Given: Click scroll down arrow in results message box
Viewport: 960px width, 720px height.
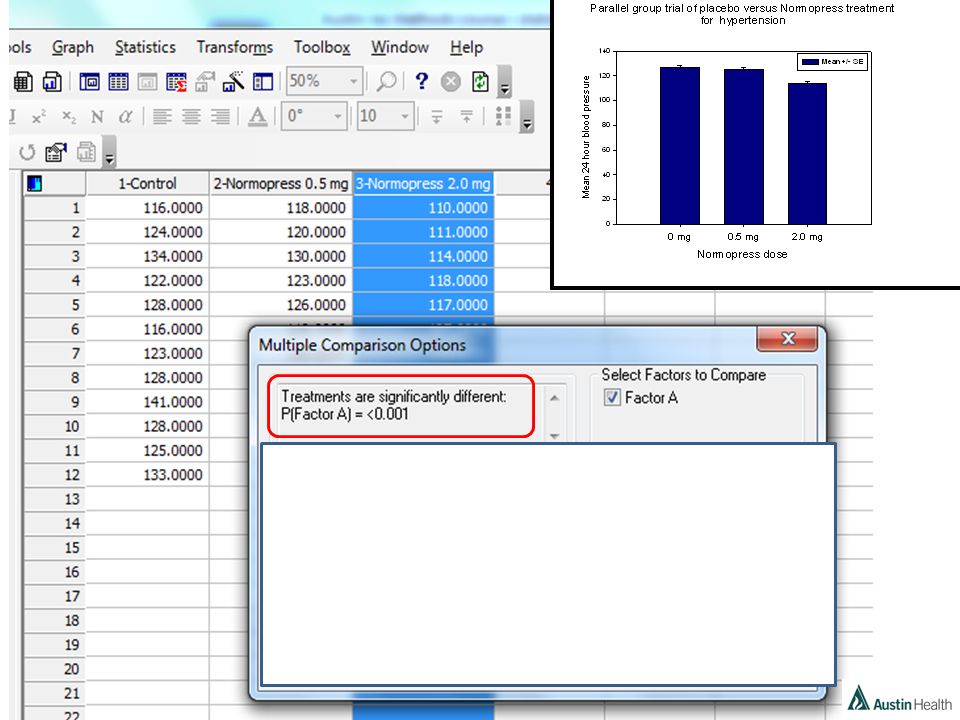Looking at the screenshot, I should click(x=554, y=435).
